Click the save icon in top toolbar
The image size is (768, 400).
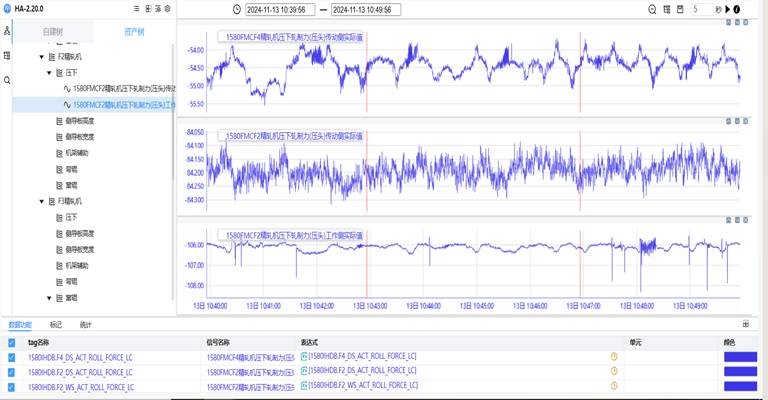682,9
